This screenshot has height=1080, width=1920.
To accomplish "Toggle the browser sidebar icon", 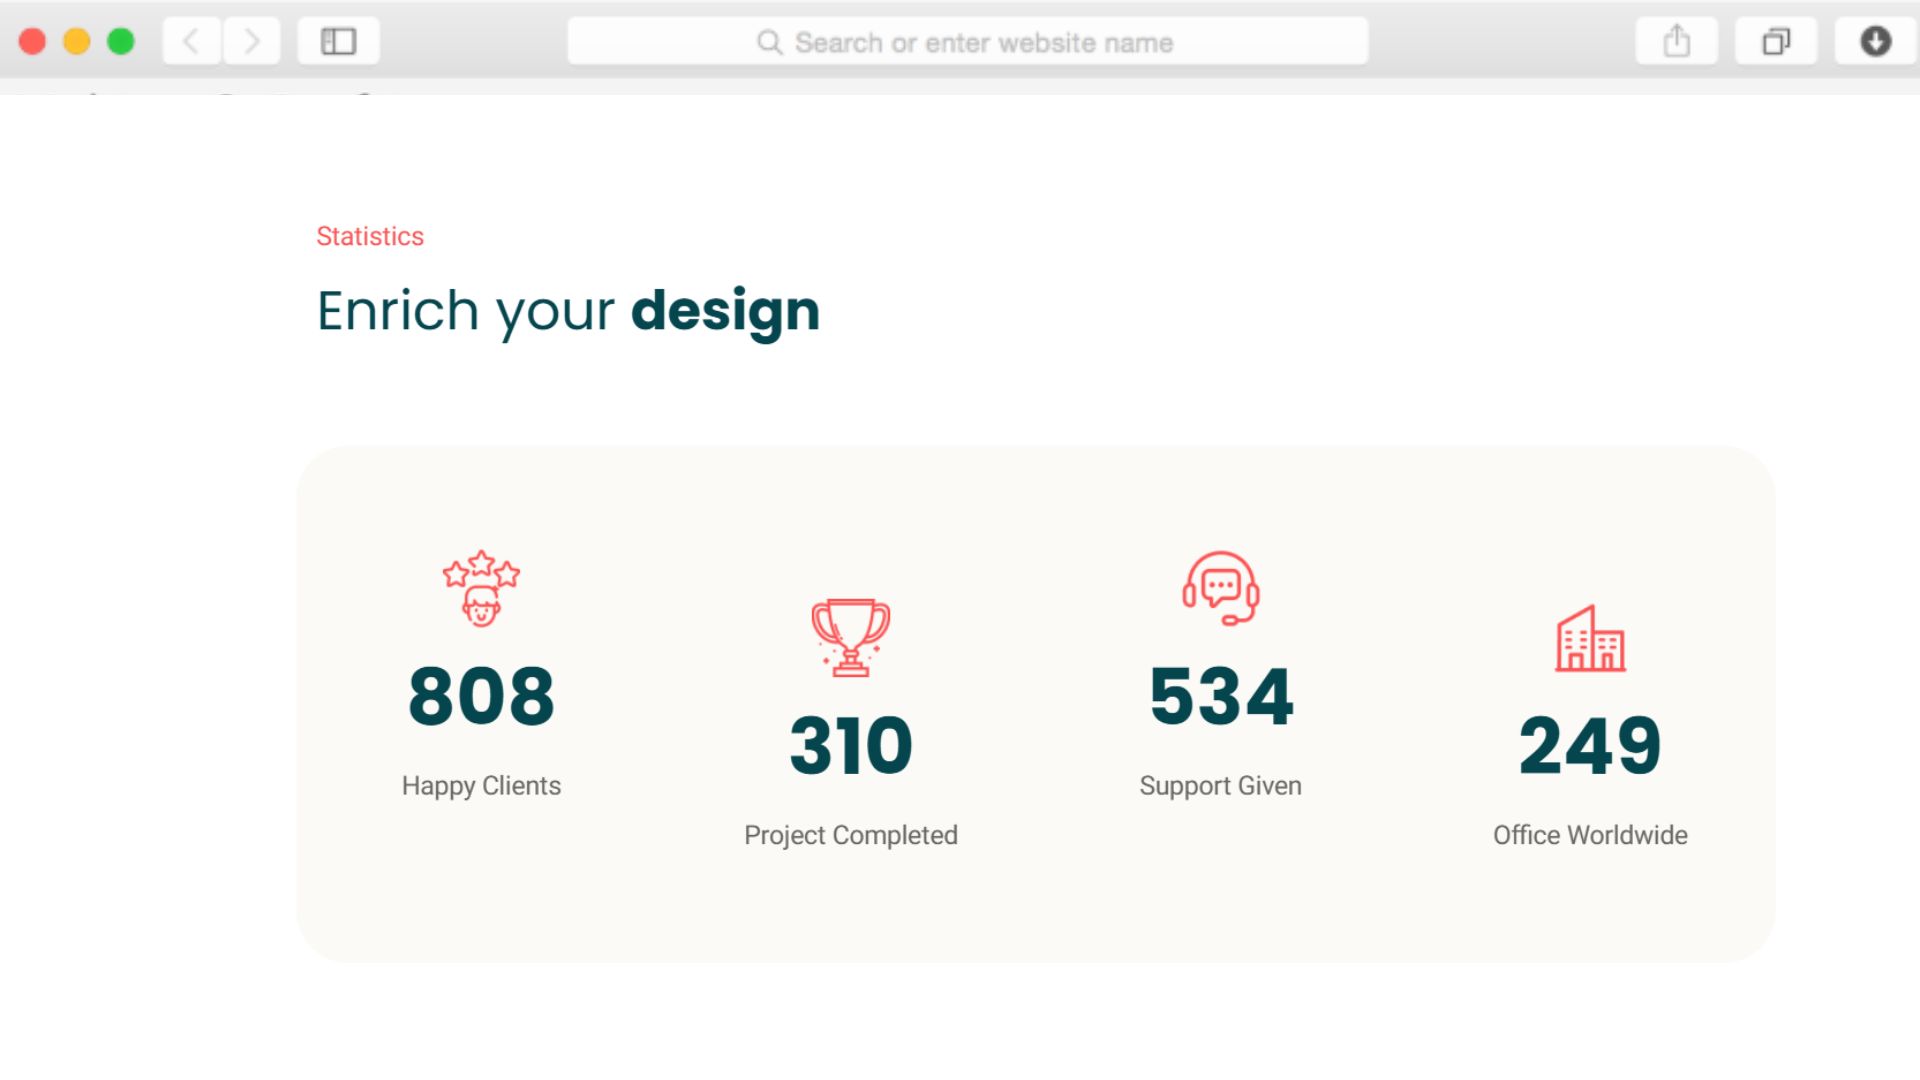I will tap(338, 42).
